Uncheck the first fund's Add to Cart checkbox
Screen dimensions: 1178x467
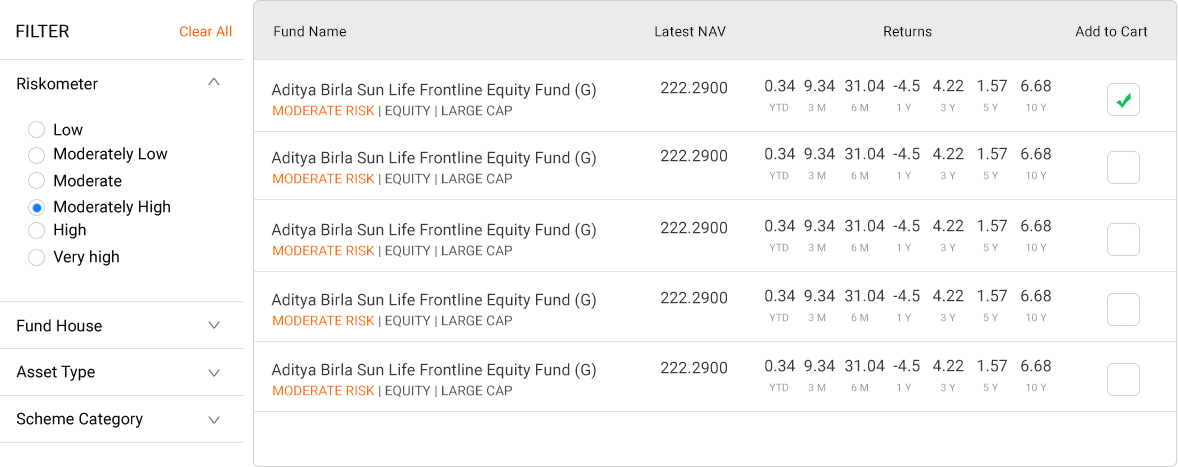(x=1123, y=100)
